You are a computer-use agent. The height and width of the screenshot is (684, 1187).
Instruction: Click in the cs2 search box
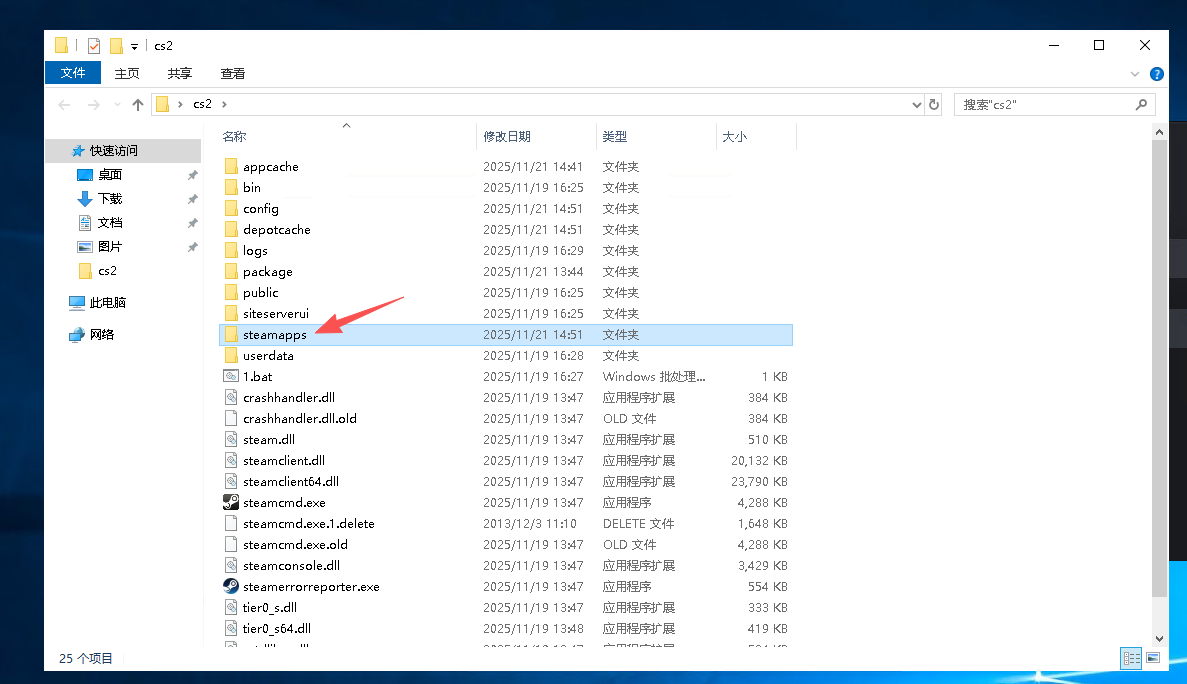[x=1045, y=105]
